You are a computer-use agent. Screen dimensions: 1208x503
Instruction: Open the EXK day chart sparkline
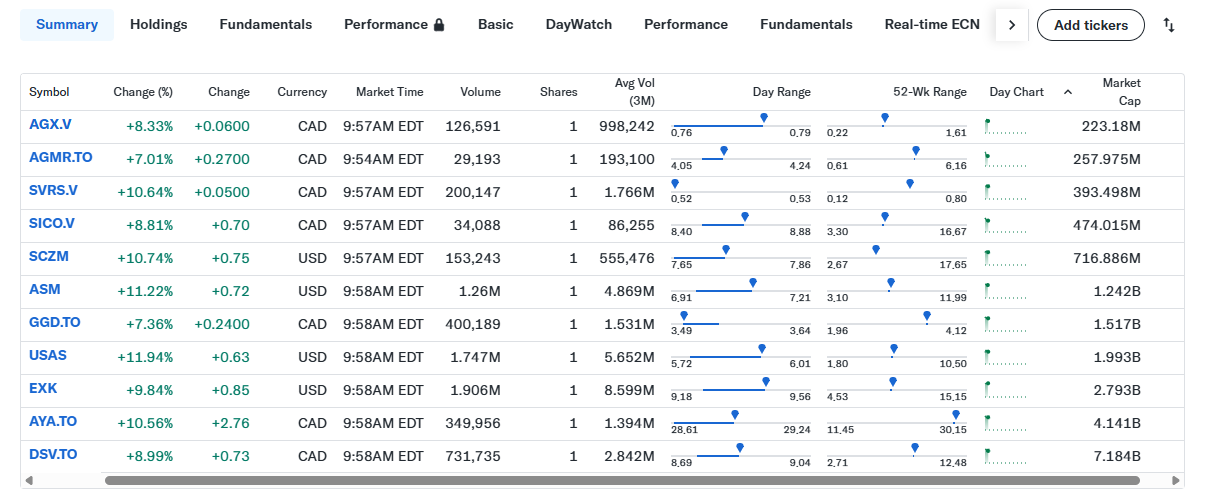tap(1006, 390)
